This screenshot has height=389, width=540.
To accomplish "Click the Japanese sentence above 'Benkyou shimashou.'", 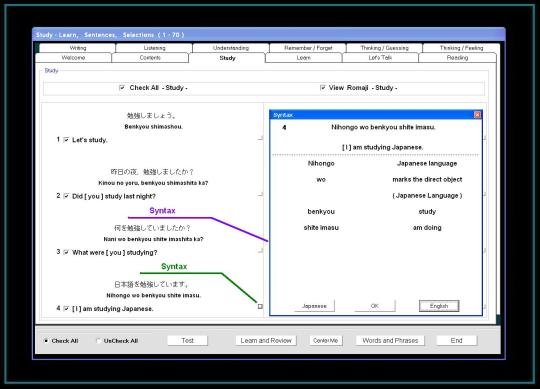I will 151,116.
